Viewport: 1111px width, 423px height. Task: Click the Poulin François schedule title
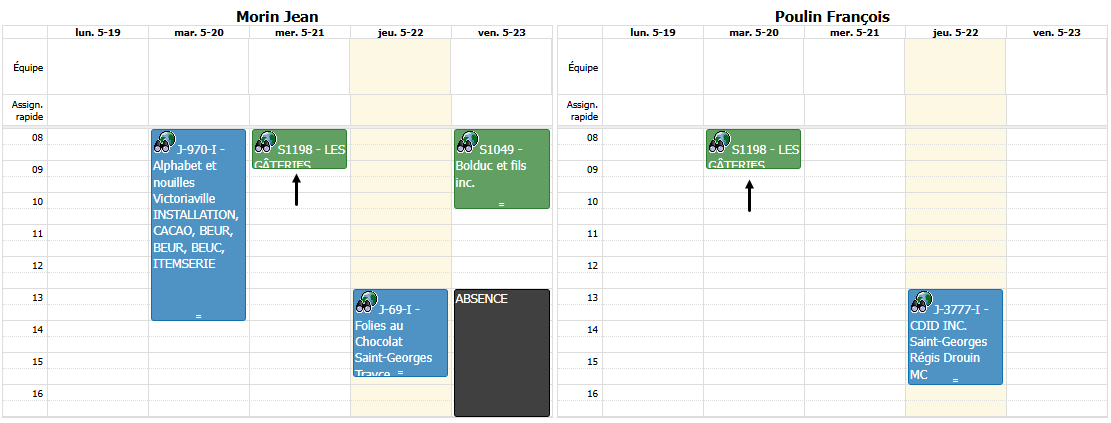pyautogui.click(x=833, y=16)
